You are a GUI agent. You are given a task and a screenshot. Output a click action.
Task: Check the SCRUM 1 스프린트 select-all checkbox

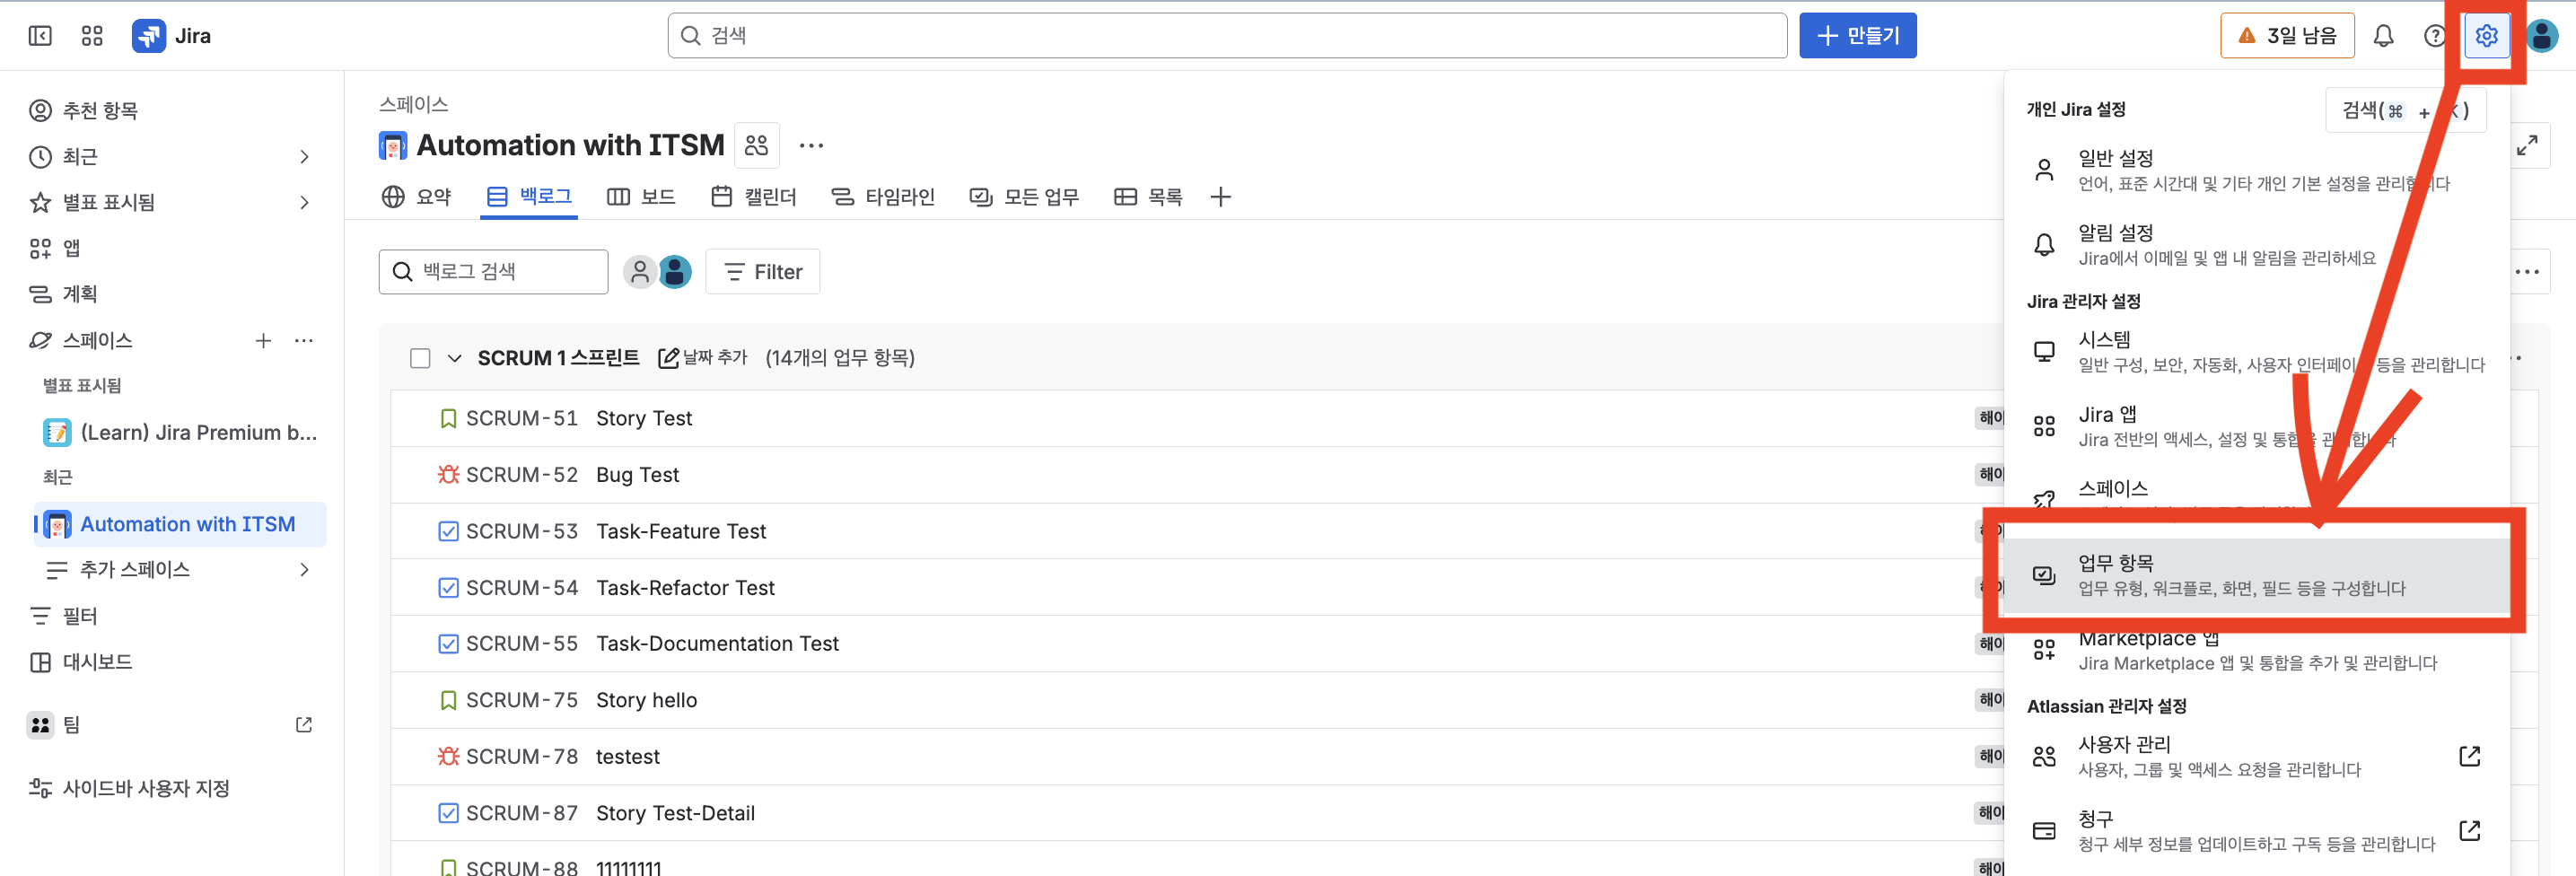420,358
